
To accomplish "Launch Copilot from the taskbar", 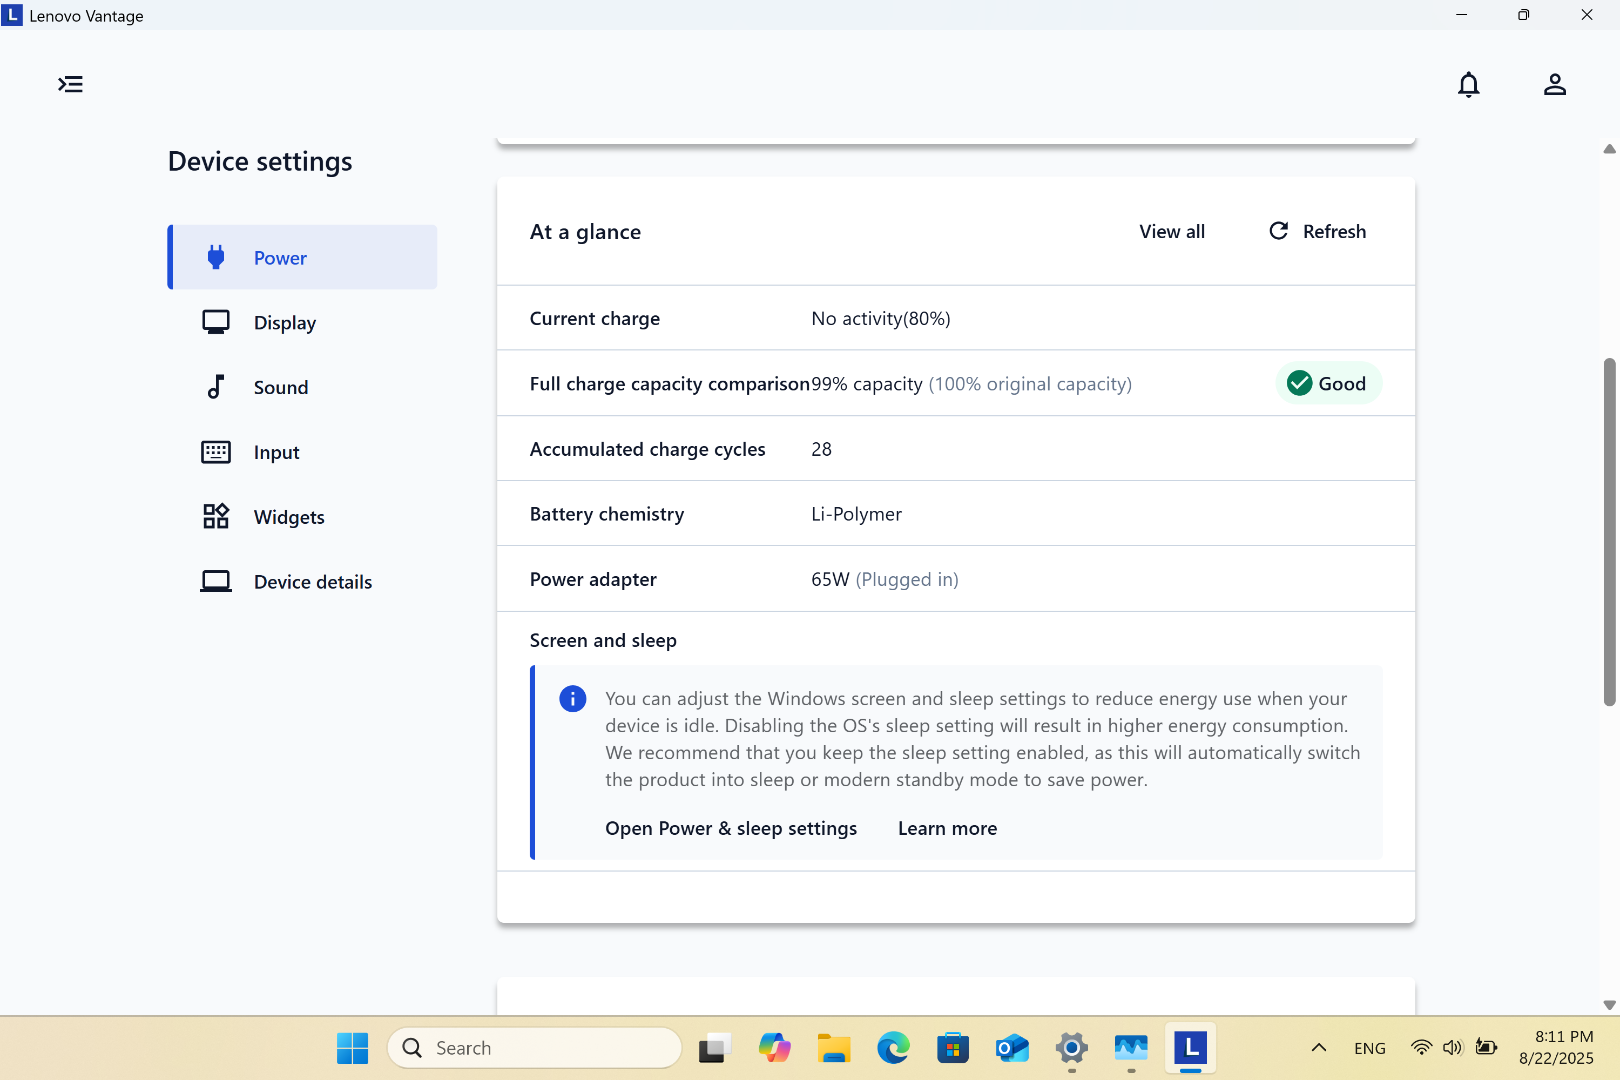I will coord(774,1048).
